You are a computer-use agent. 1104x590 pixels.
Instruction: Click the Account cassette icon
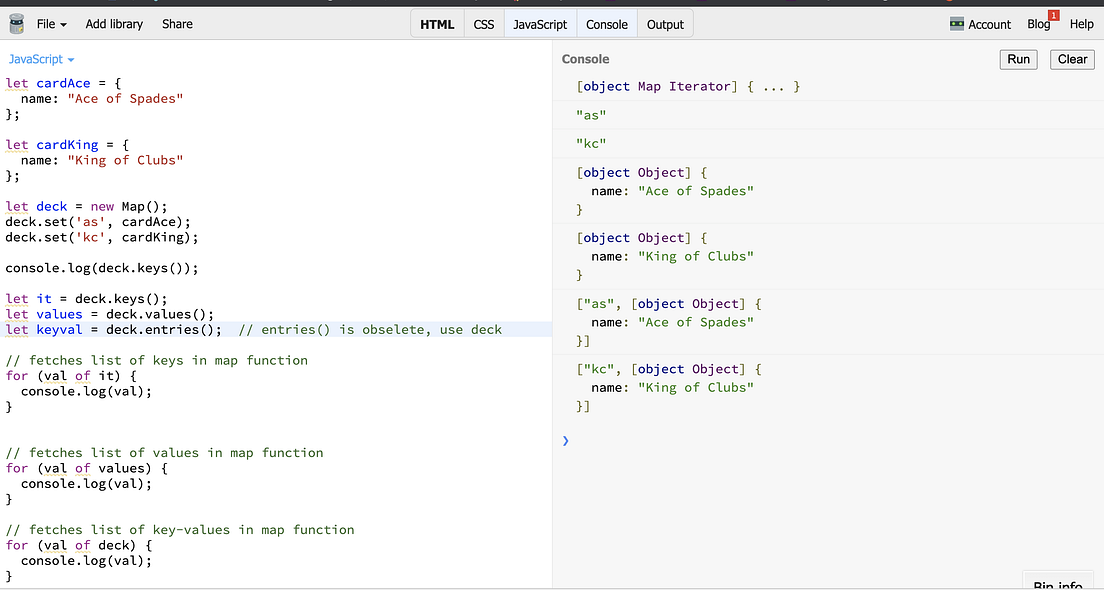pos(957,23)
